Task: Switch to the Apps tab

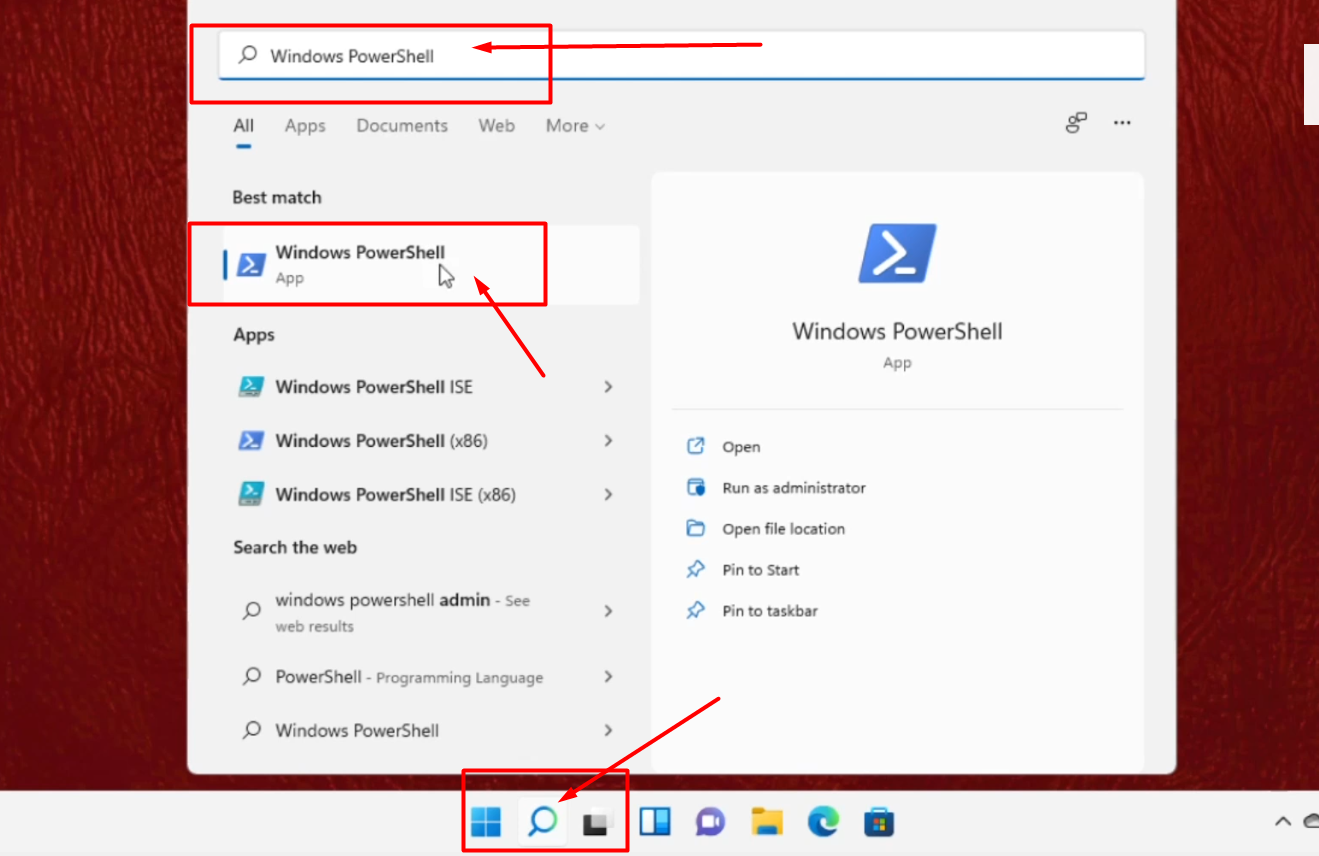Action: pos(305,126)
